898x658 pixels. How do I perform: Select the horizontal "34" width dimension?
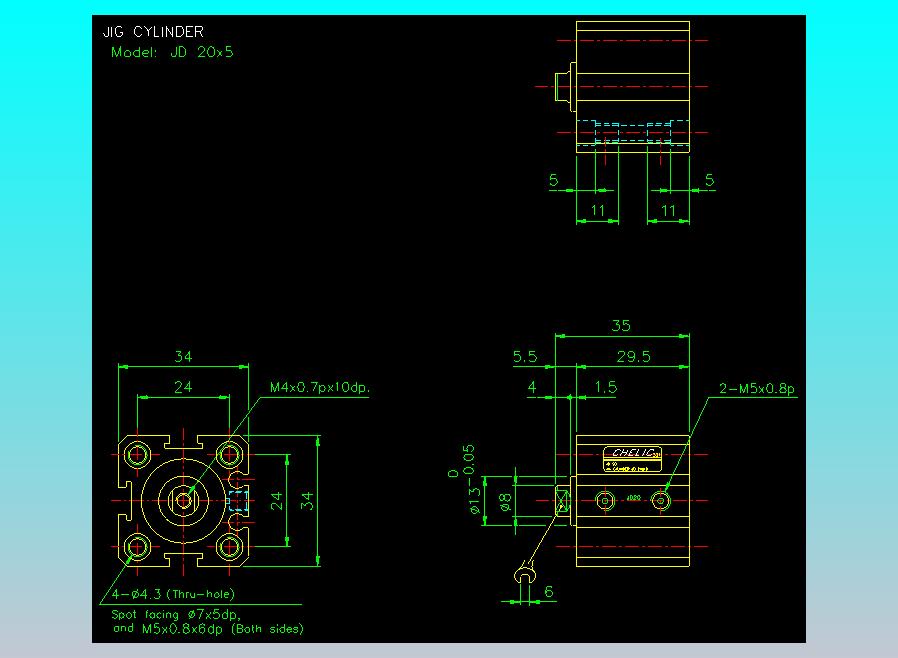(183, 357)
